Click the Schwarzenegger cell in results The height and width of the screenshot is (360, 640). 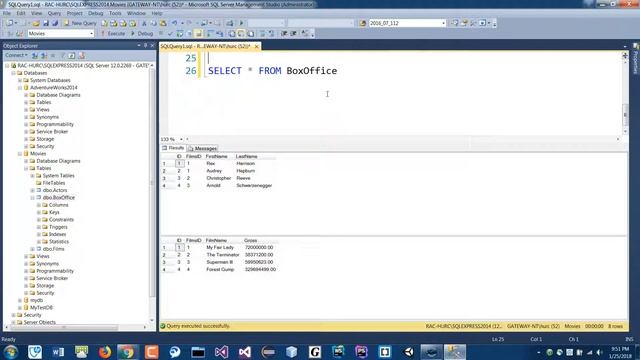pyautogui.click(x=254, y=186)
